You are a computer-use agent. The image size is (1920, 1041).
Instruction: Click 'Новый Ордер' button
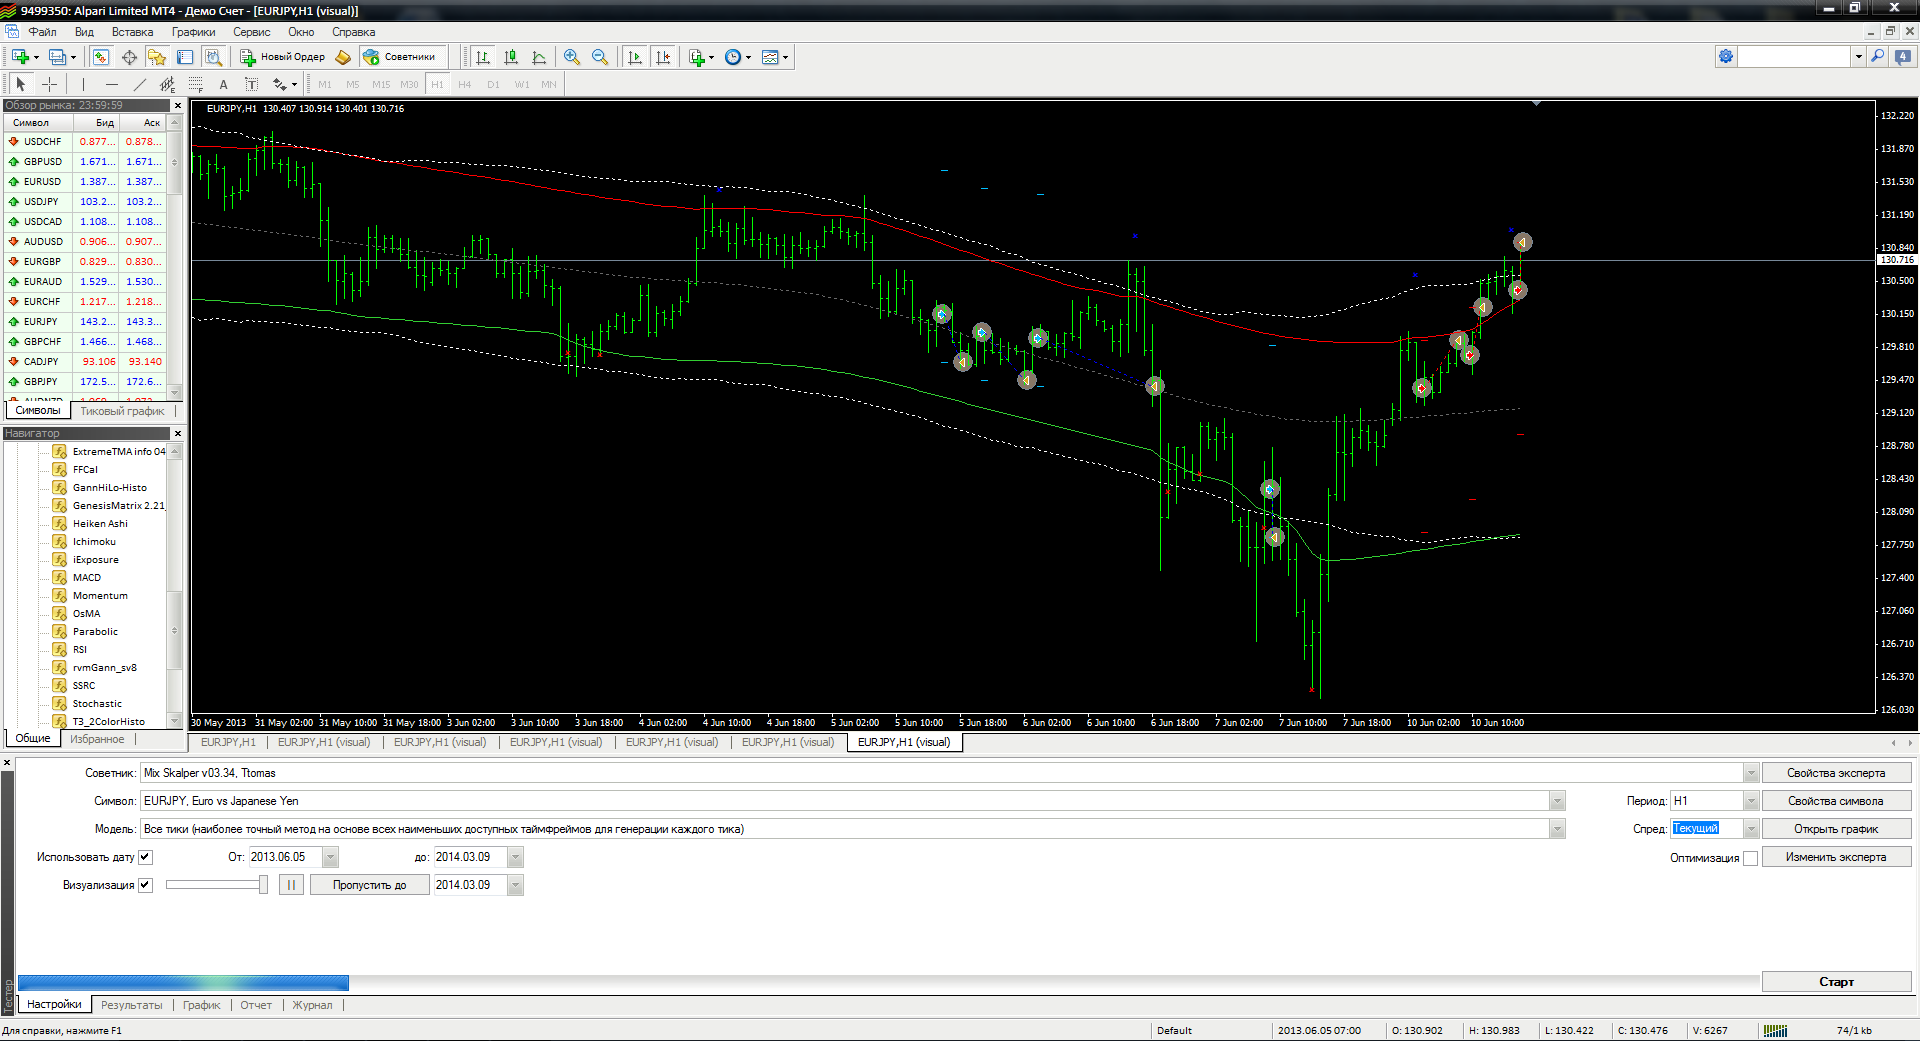283,57
